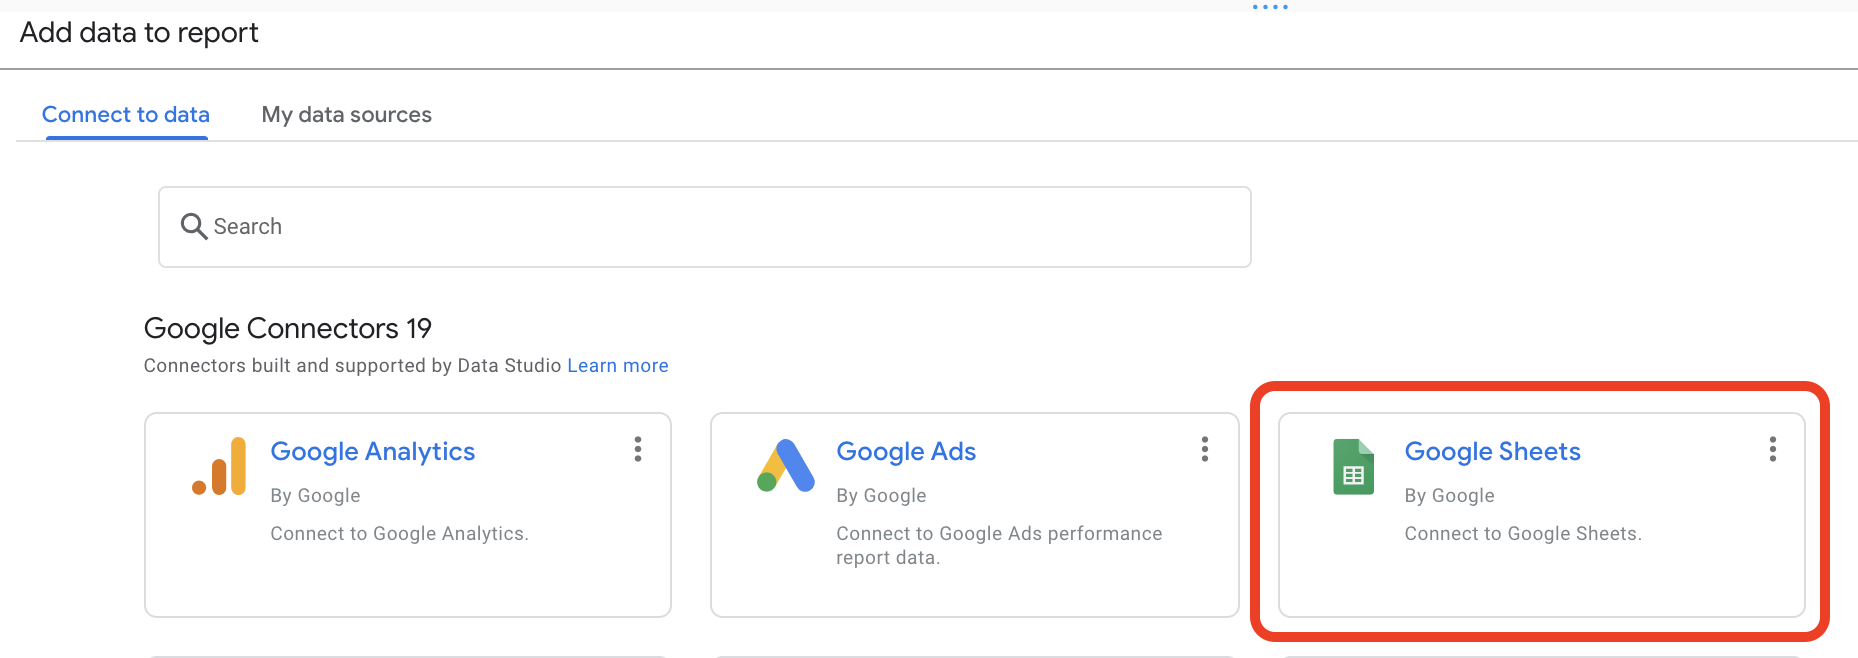Open the Google Ads connector title

coord(906,452)
